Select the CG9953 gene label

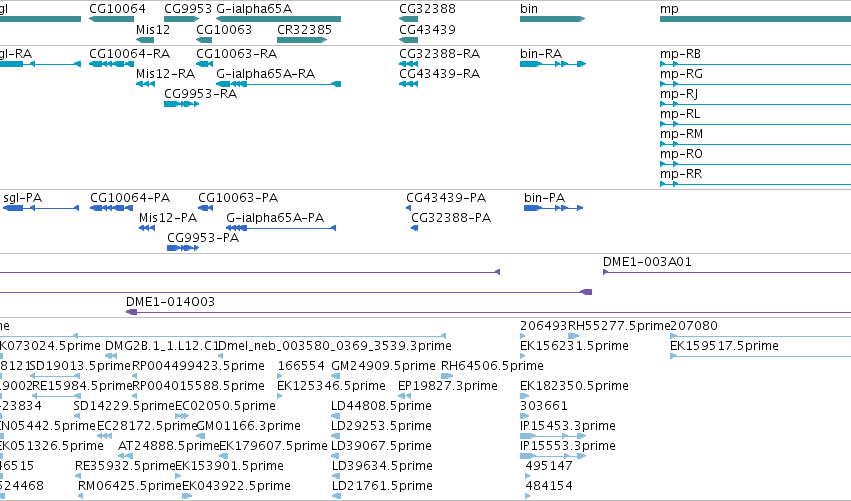[188, 9]
